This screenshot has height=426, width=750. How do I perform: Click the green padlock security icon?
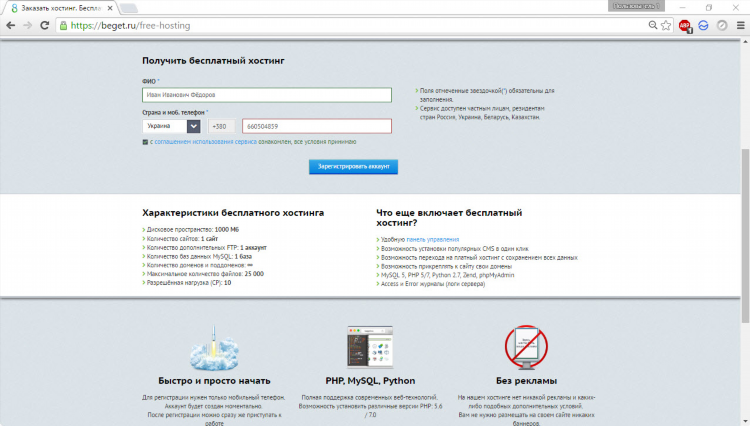click(63, 25)
